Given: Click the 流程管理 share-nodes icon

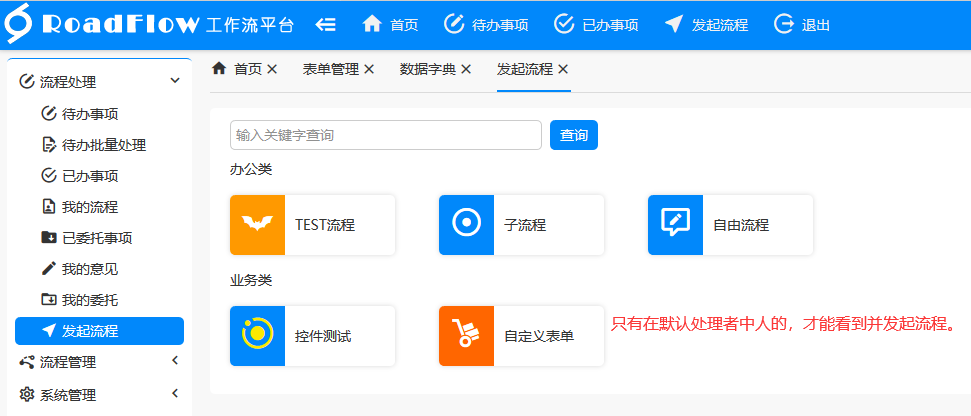Looking at the screenshot, I should click(x=27, y=362).
